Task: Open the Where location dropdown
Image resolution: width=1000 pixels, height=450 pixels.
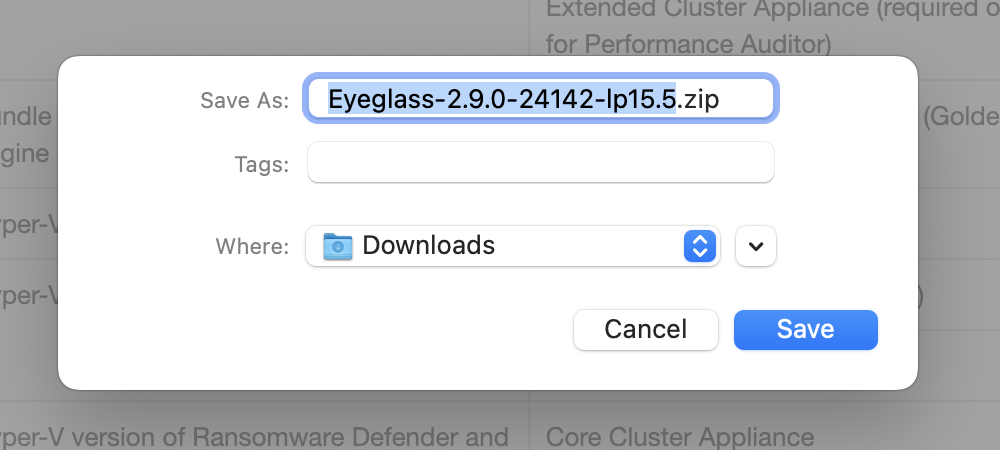Action: pos(512,245)
